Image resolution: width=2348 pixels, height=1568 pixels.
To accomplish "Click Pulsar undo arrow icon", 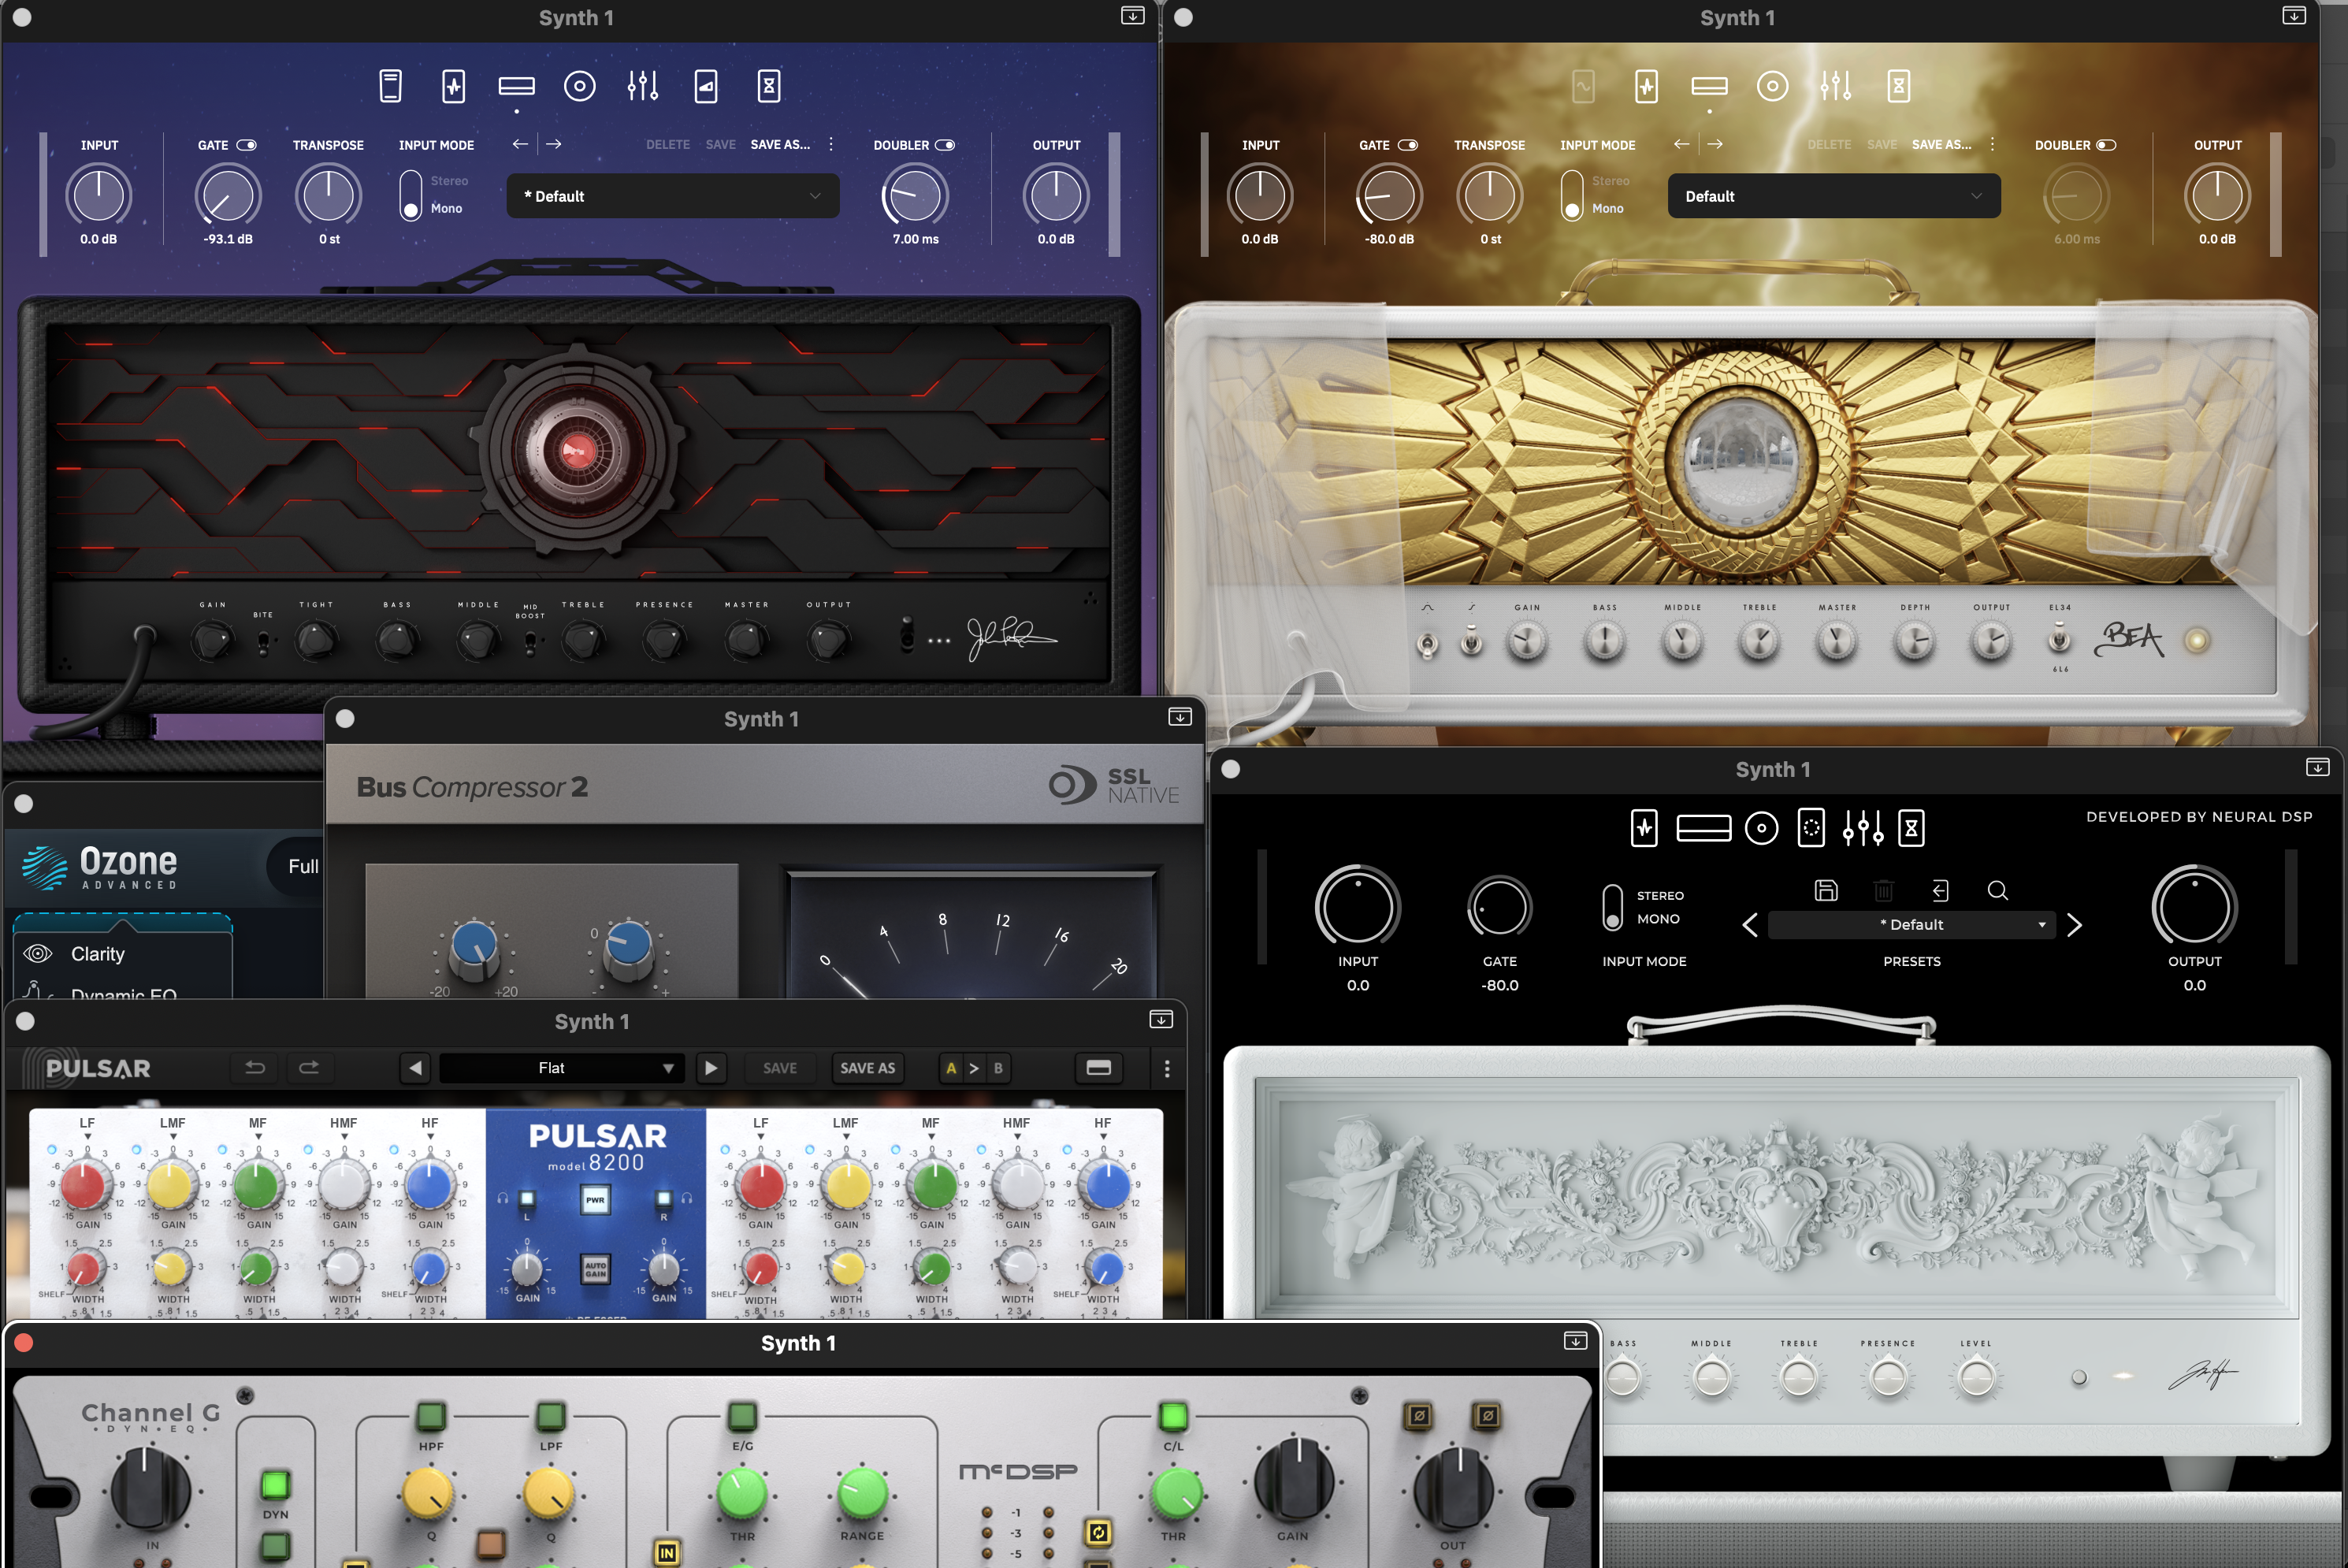I will (255, 1068).
